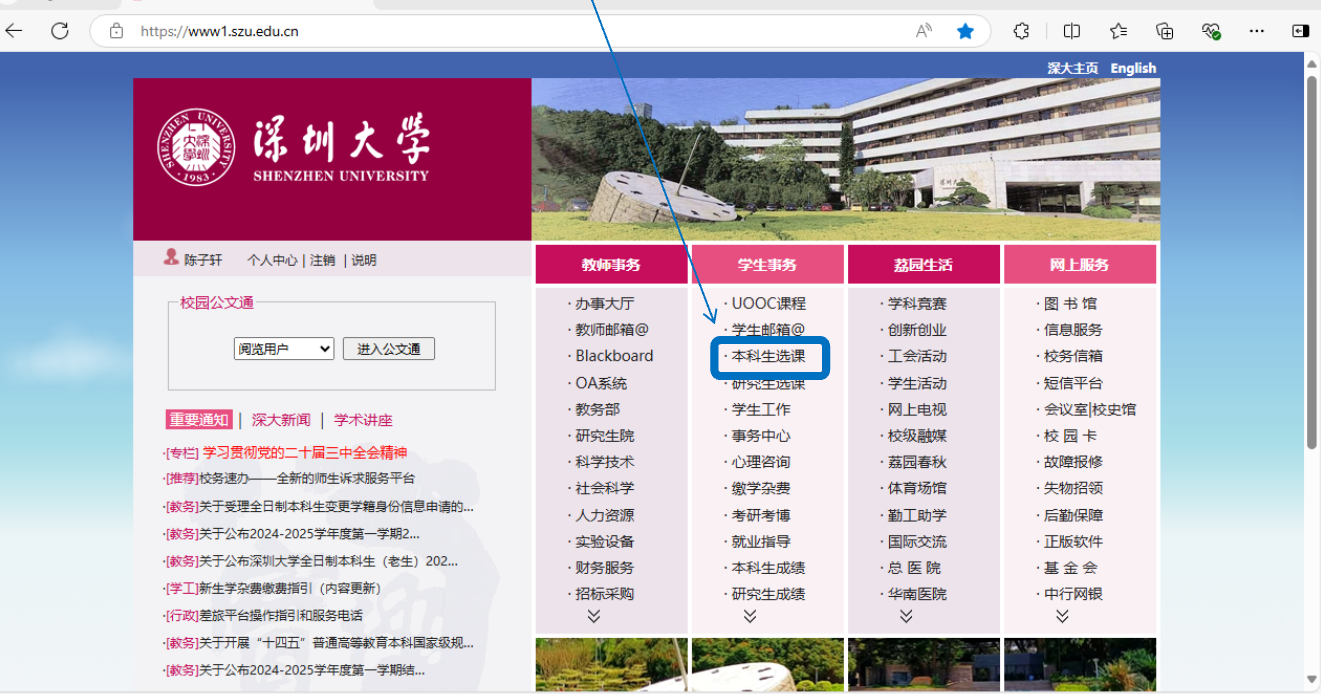
Task: Open notice 新生学杂费缴费指引
Action: pyautogui.click(x=290, y=588)
